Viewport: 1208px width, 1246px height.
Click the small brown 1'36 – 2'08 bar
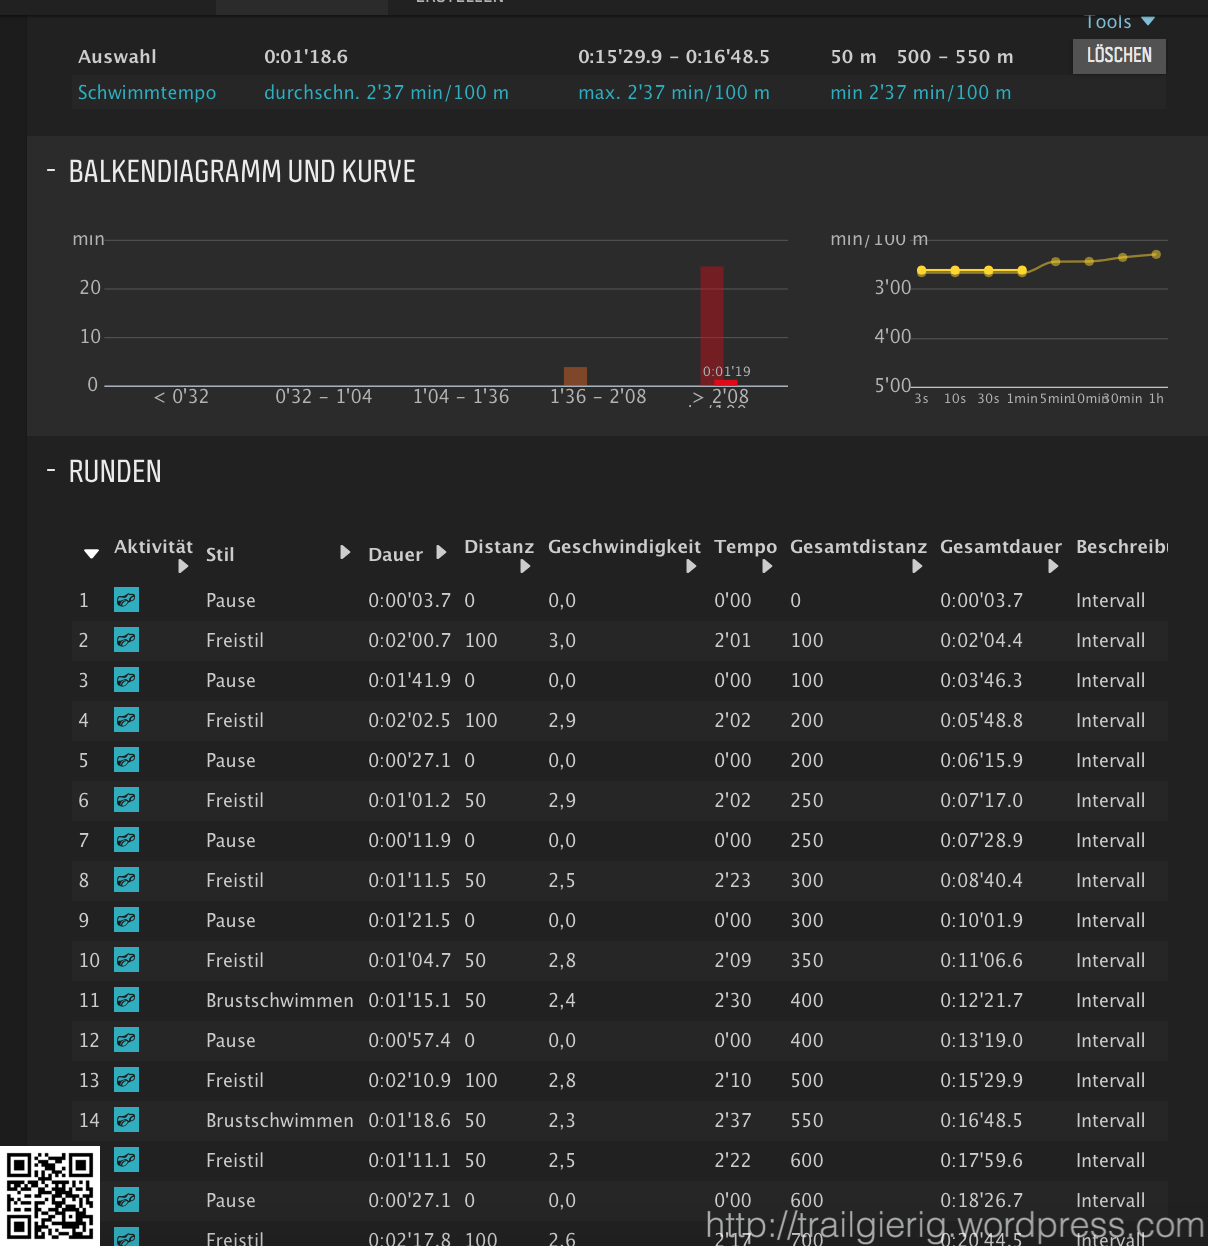click(x=575, y=376)
